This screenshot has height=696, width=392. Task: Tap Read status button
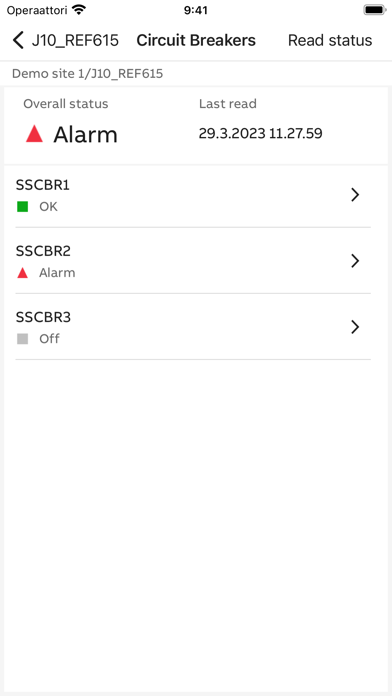click(x=330, y=40)
